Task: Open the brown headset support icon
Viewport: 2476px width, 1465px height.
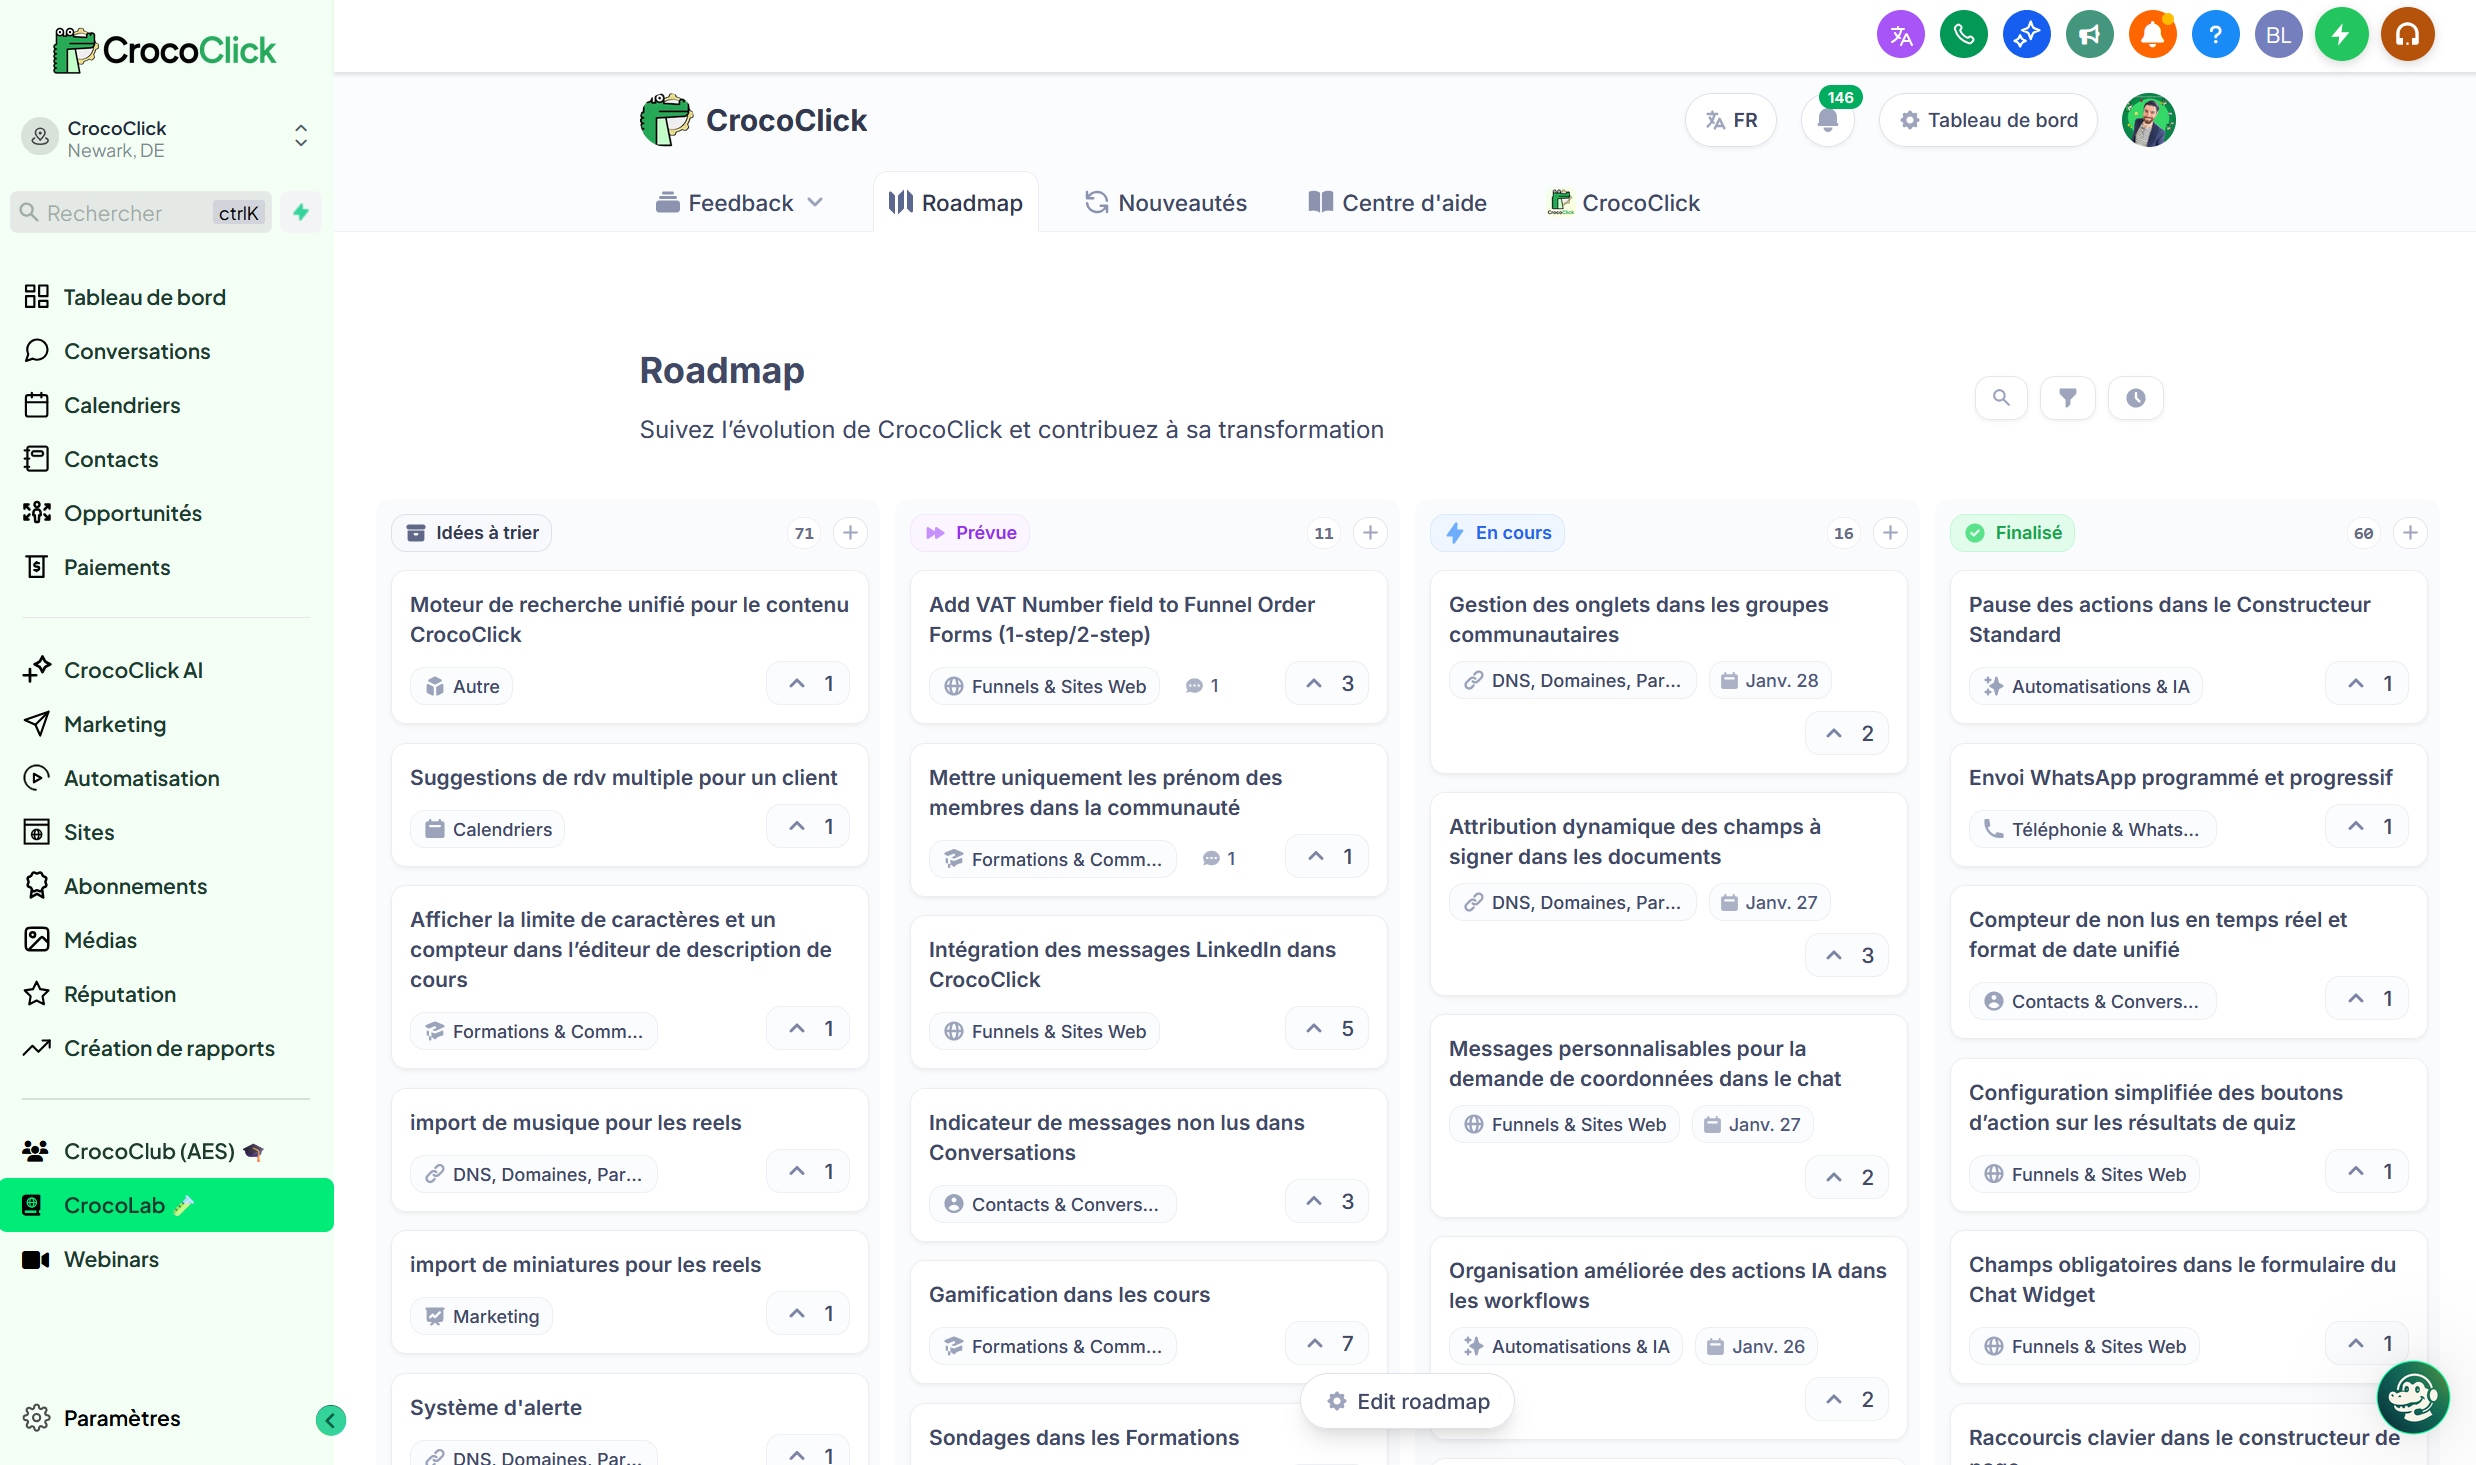Action: (x=2407, y=35)
